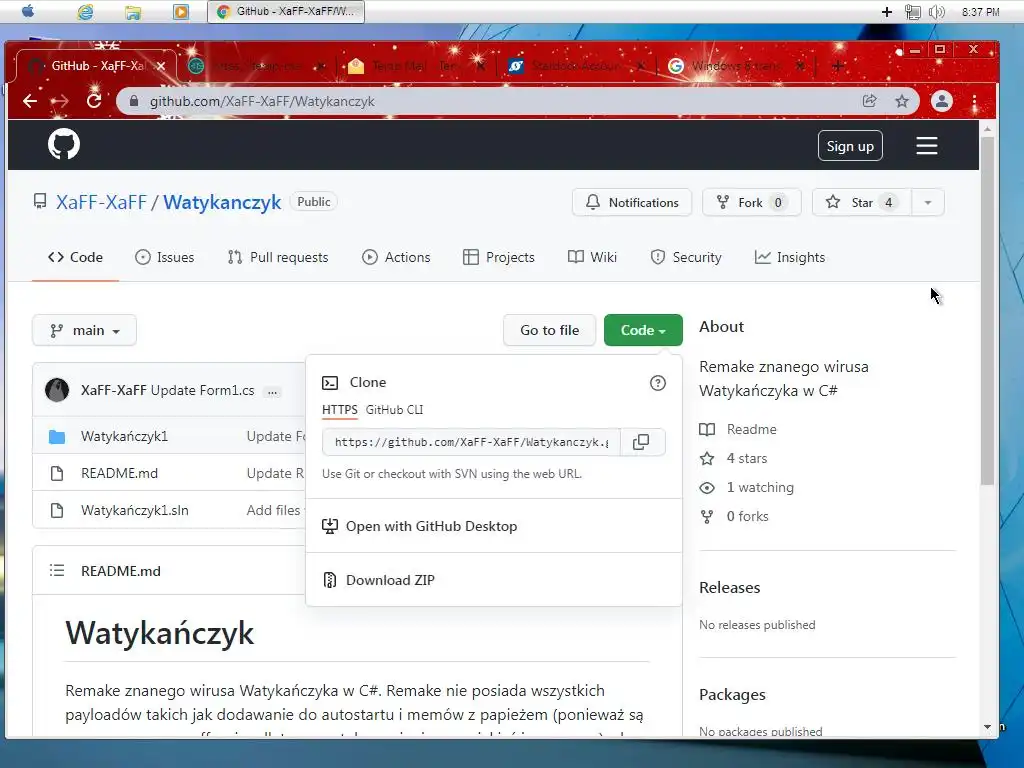Viewport: 1024px width, 768px height.
Task: Click the share page icon in address bar
Action: (869, 101)
